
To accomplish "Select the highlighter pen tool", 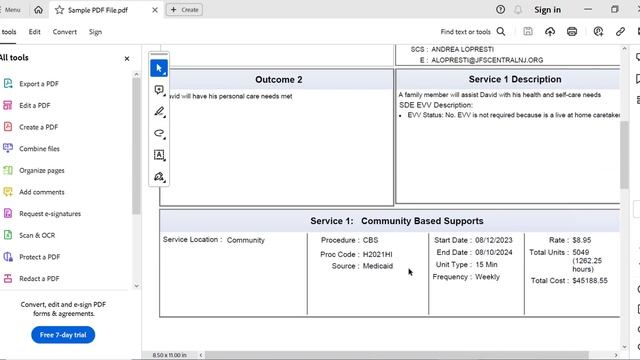I will [159, 111].
